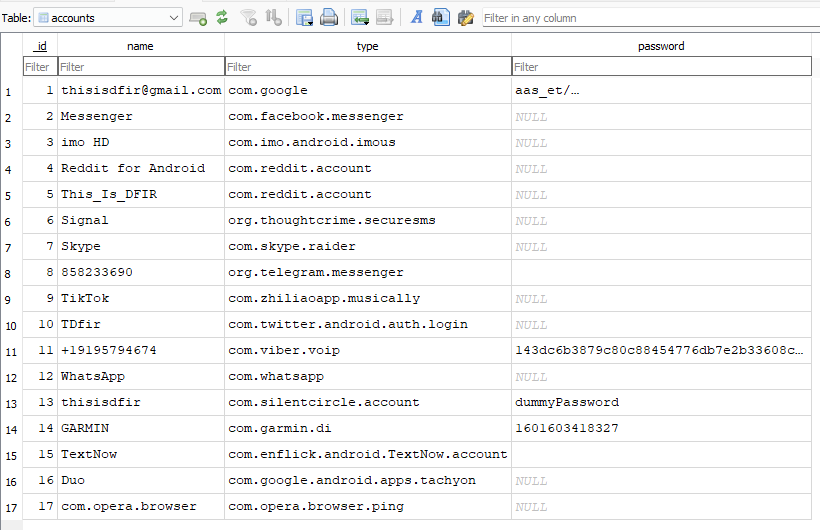This screenshot has width=820, height=530.
Task: Select the 1601603418327 password cell
Action: (x=661, y=428)
